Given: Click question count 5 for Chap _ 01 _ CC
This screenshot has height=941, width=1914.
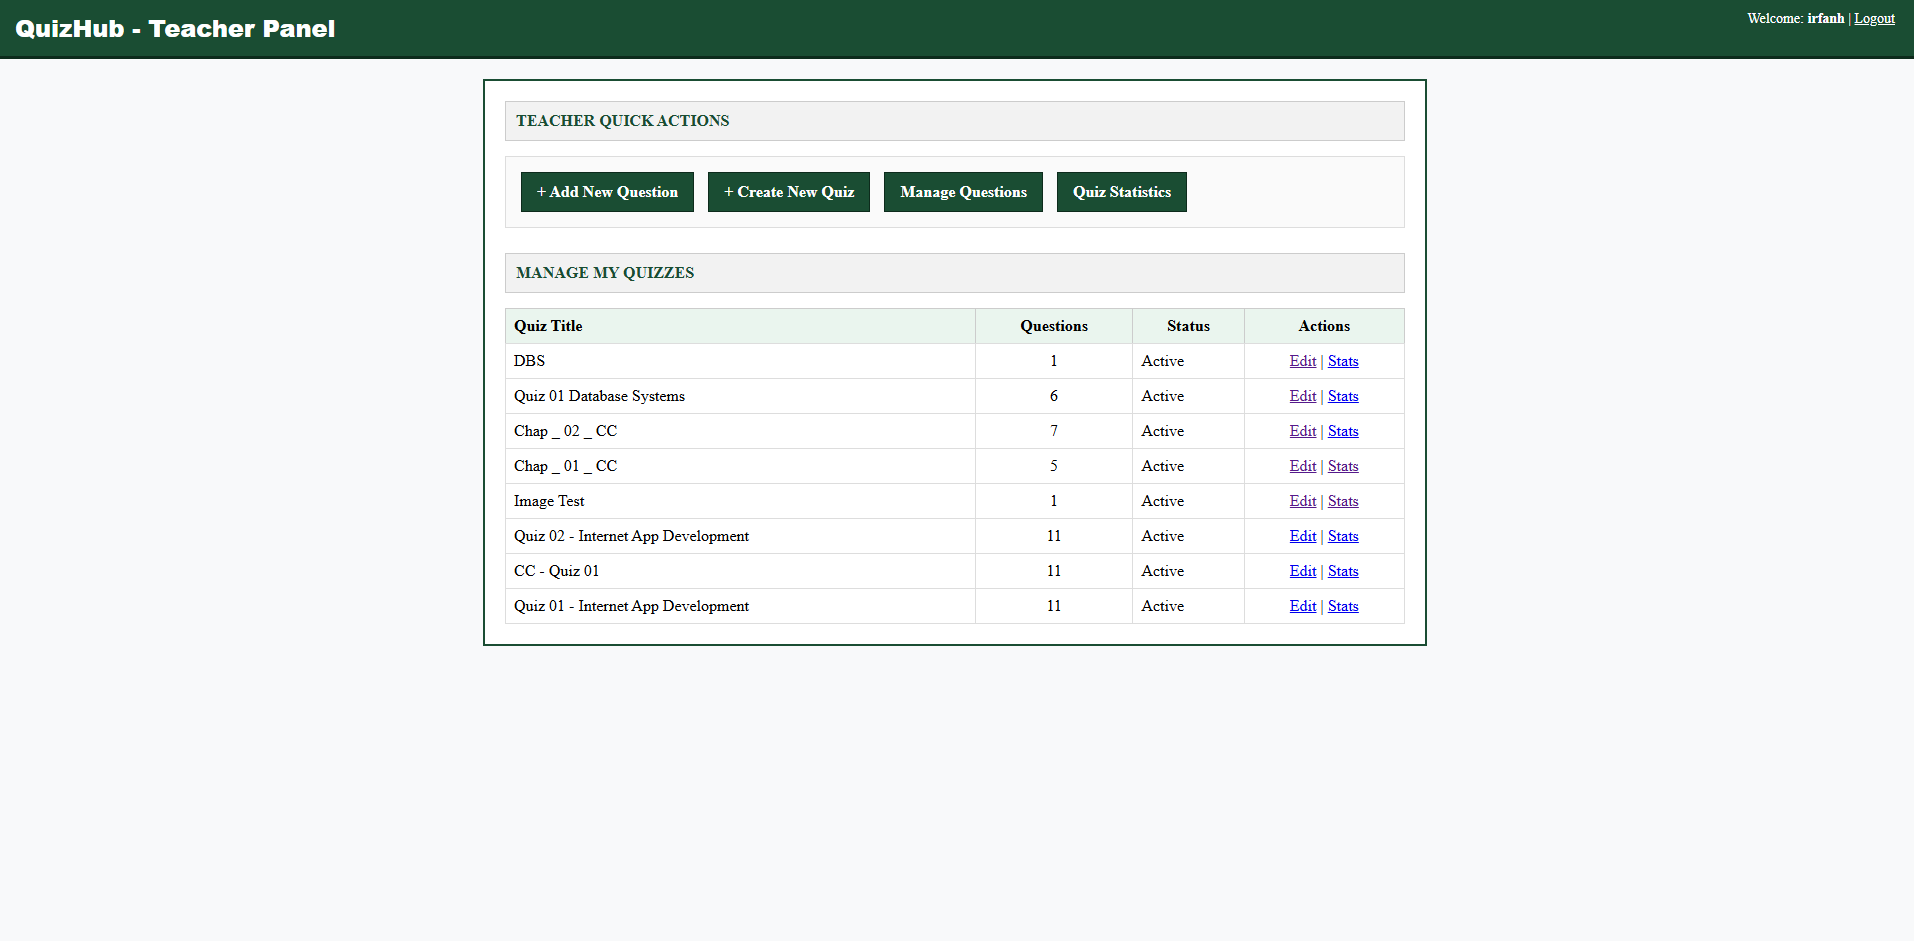Looking at the screenshot, I should coord(1054,466).
